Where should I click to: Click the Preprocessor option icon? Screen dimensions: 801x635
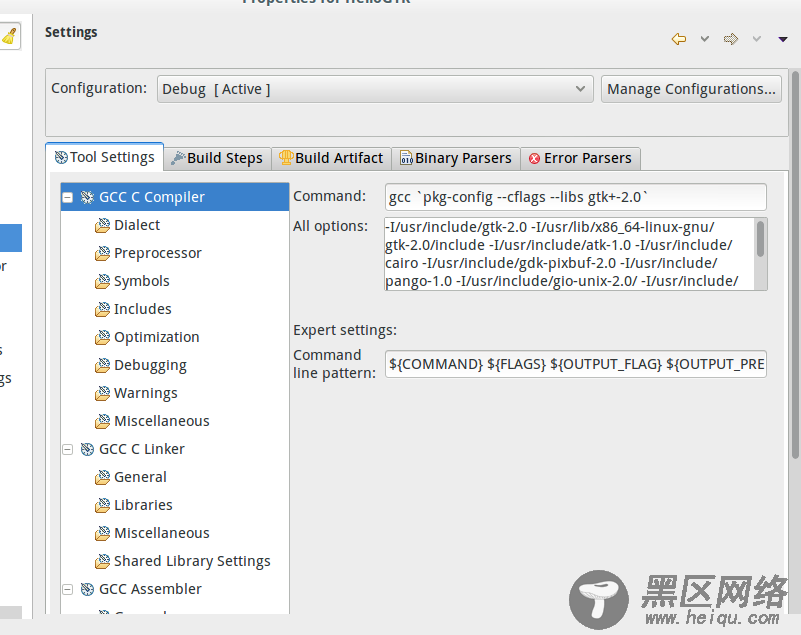click(102, 253)
